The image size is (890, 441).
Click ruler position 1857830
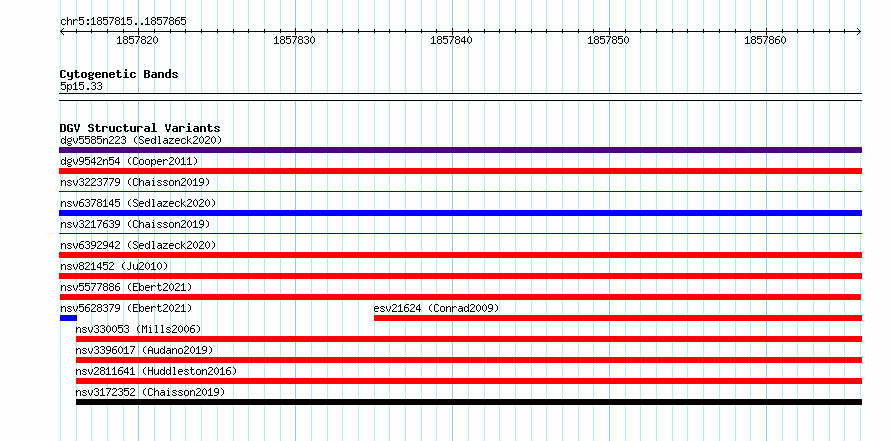pos(294,40)
